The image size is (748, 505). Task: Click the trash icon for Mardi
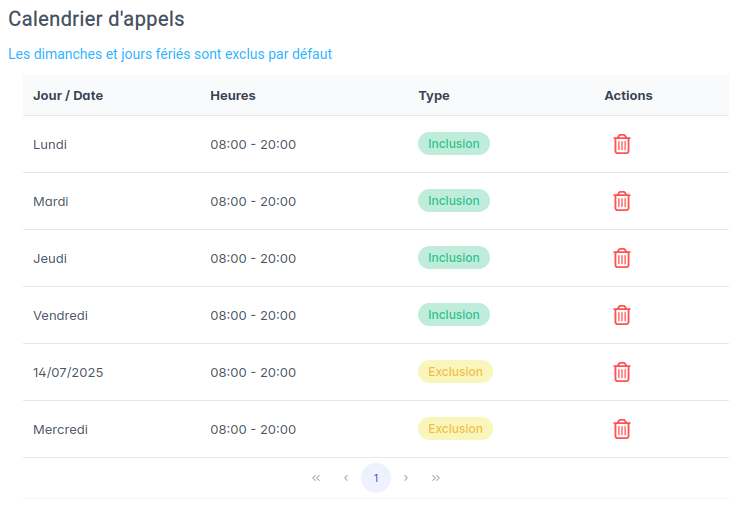click(x=621, y=201)
